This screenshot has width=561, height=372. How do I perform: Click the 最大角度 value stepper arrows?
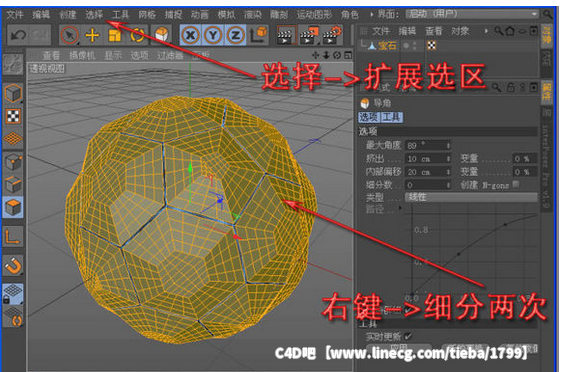pyautogui.click(x=448, y=145)
